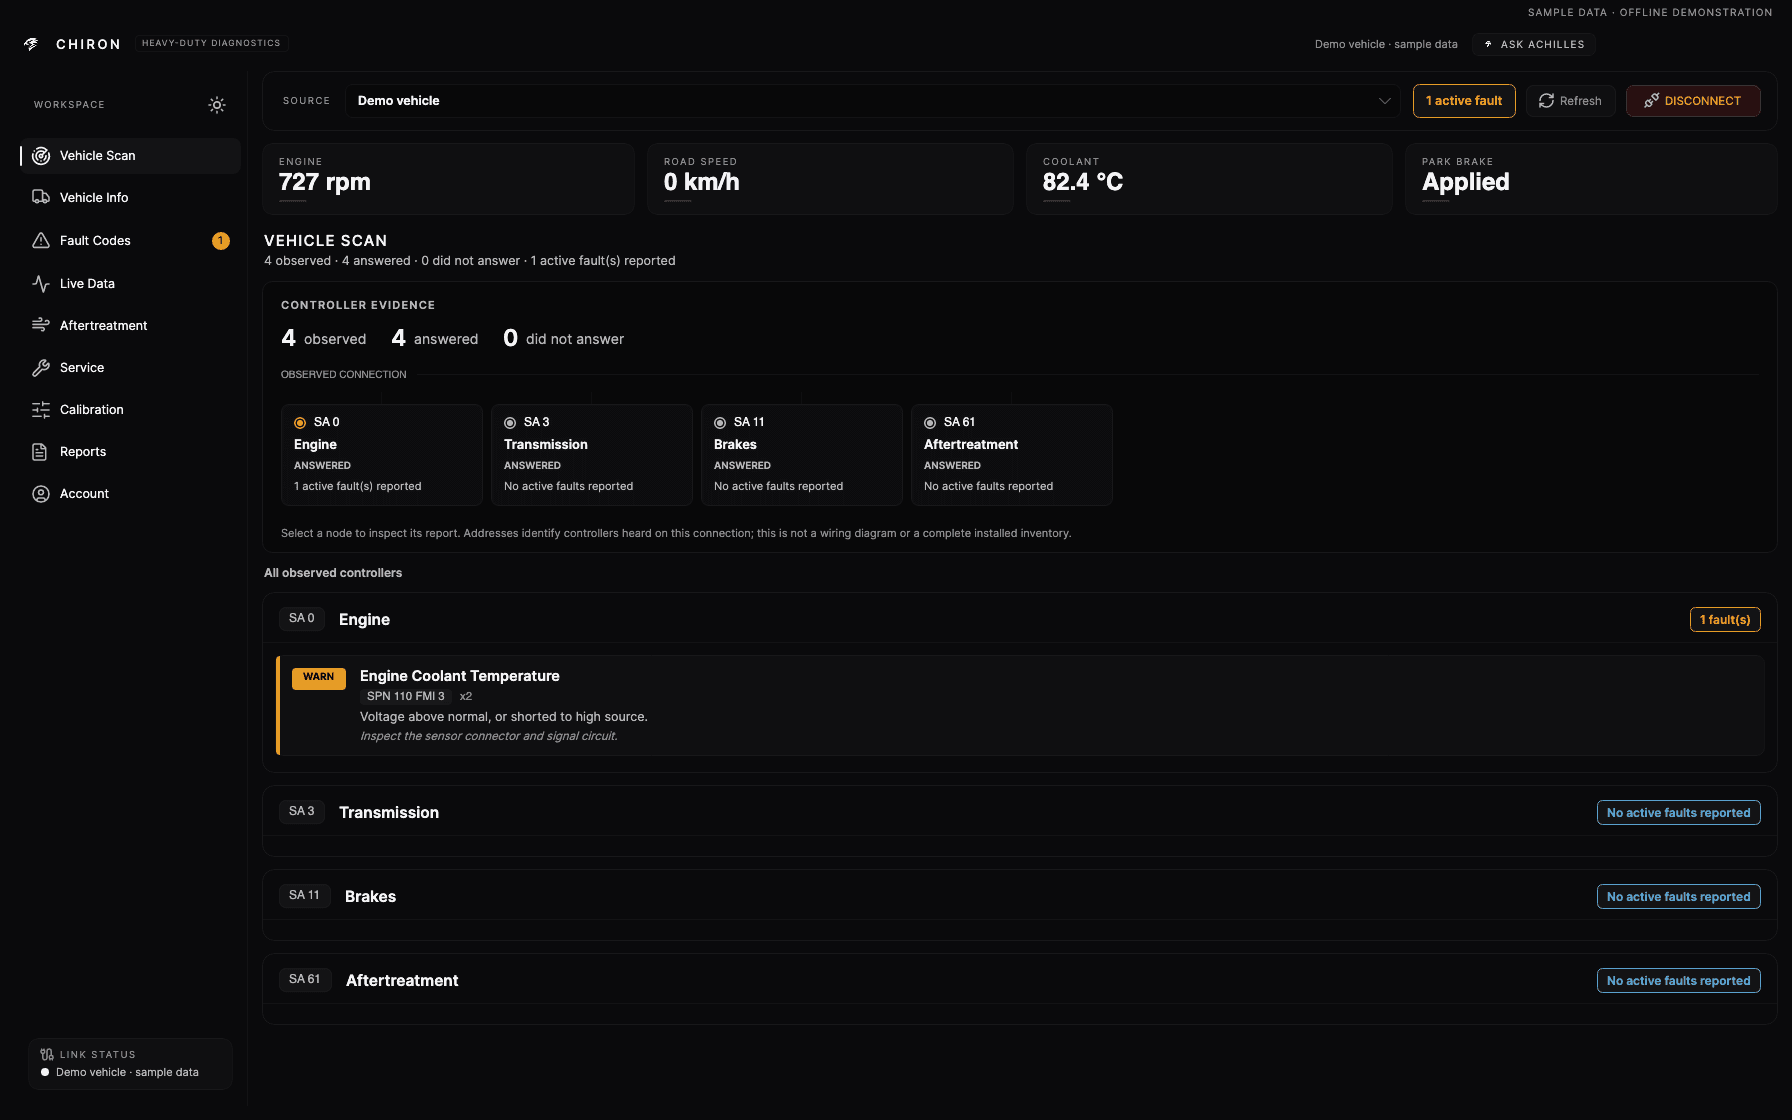Click the Park Brake Applied tile

1591,179
